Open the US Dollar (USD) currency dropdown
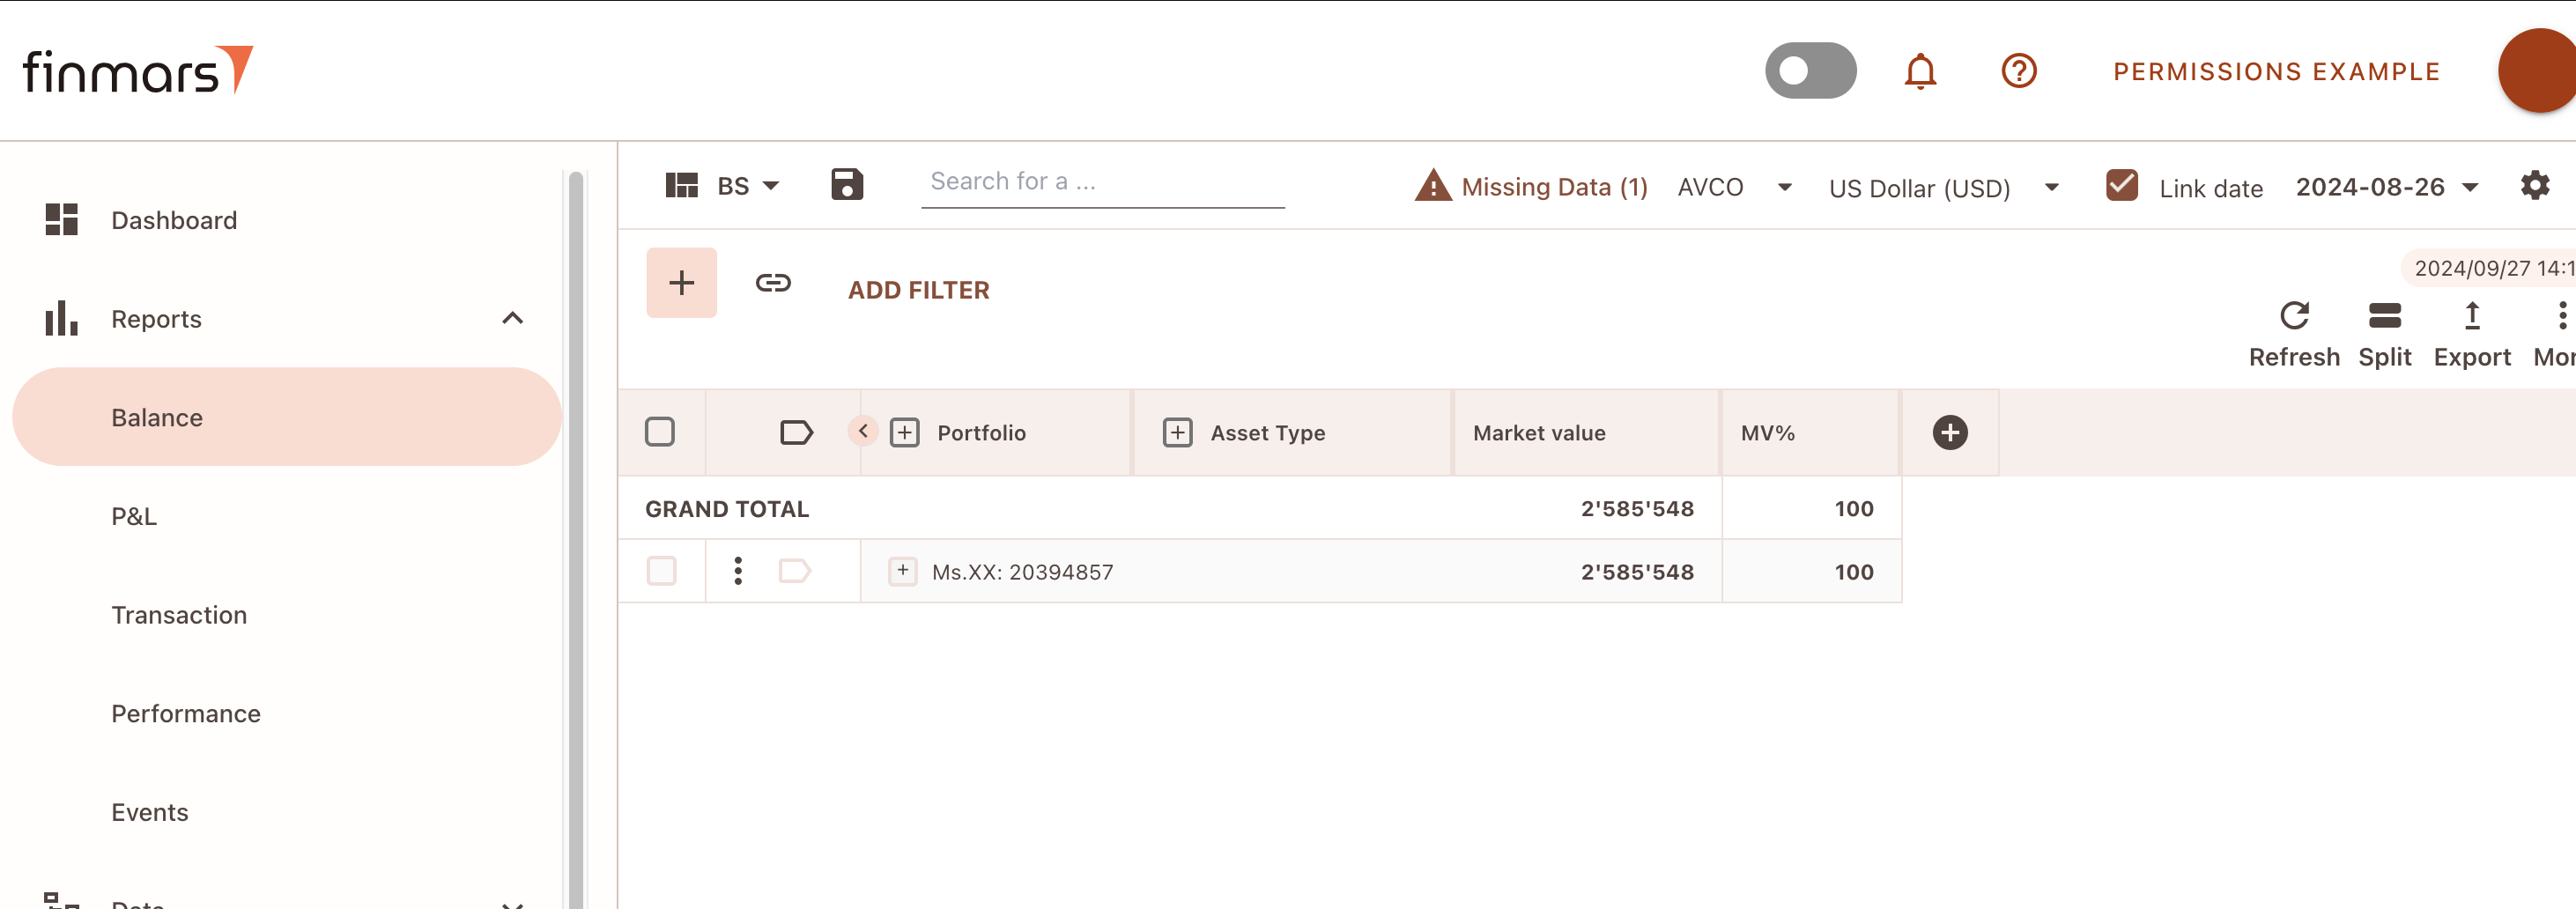This screenshot has width=2576, height=909. (2051, 187)
